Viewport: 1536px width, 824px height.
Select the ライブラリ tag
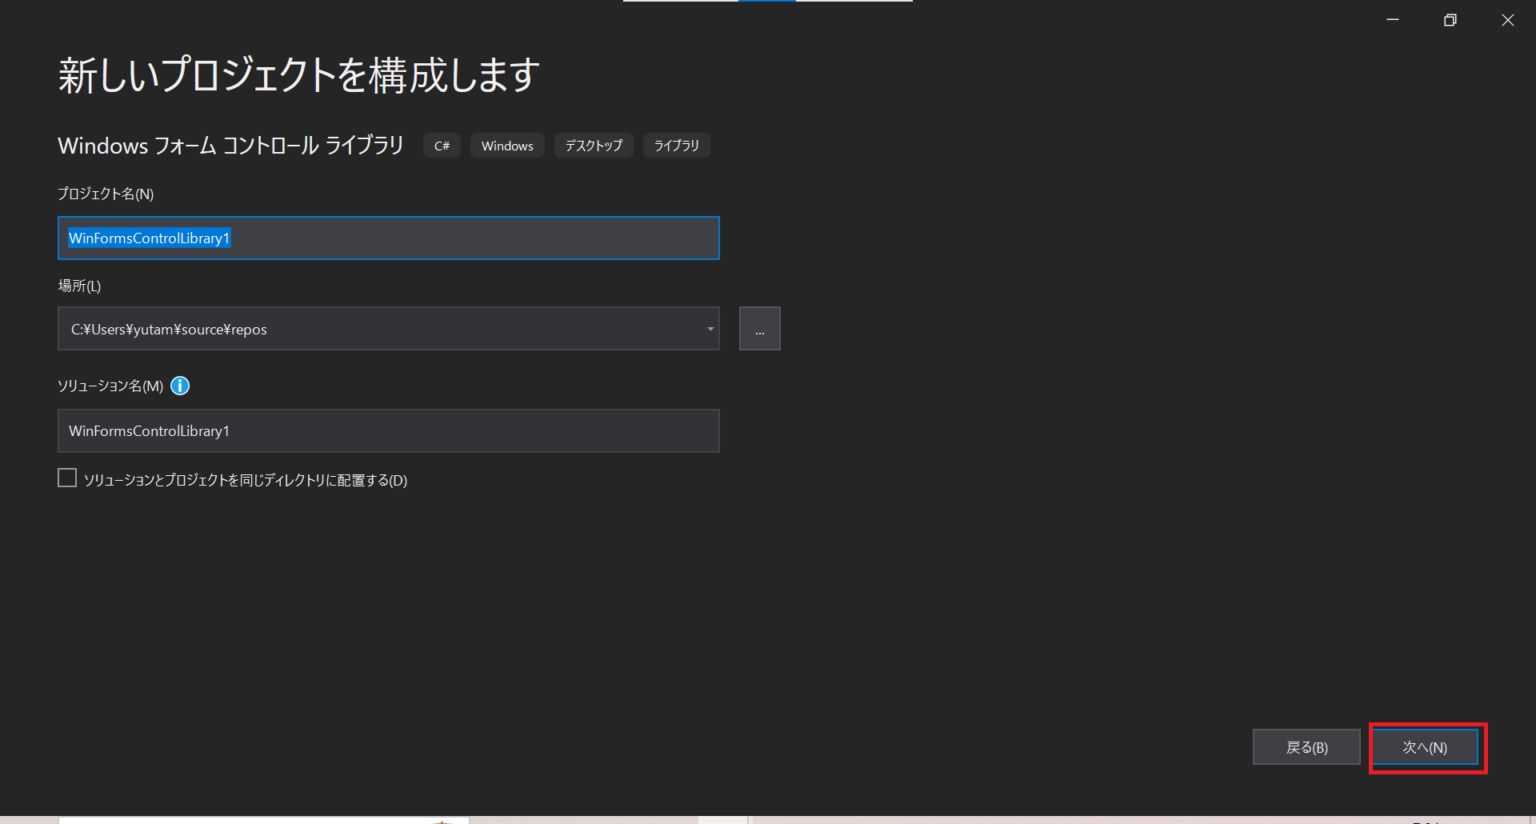coord(676,145)
